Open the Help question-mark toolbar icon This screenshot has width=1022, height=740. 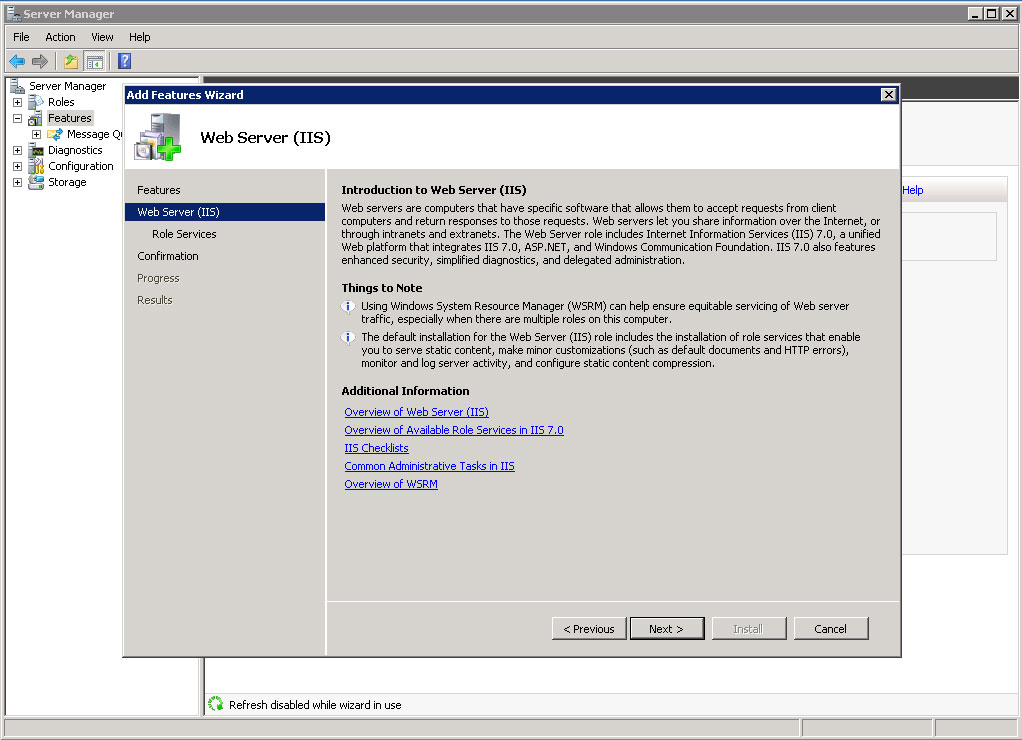[124, 61]
